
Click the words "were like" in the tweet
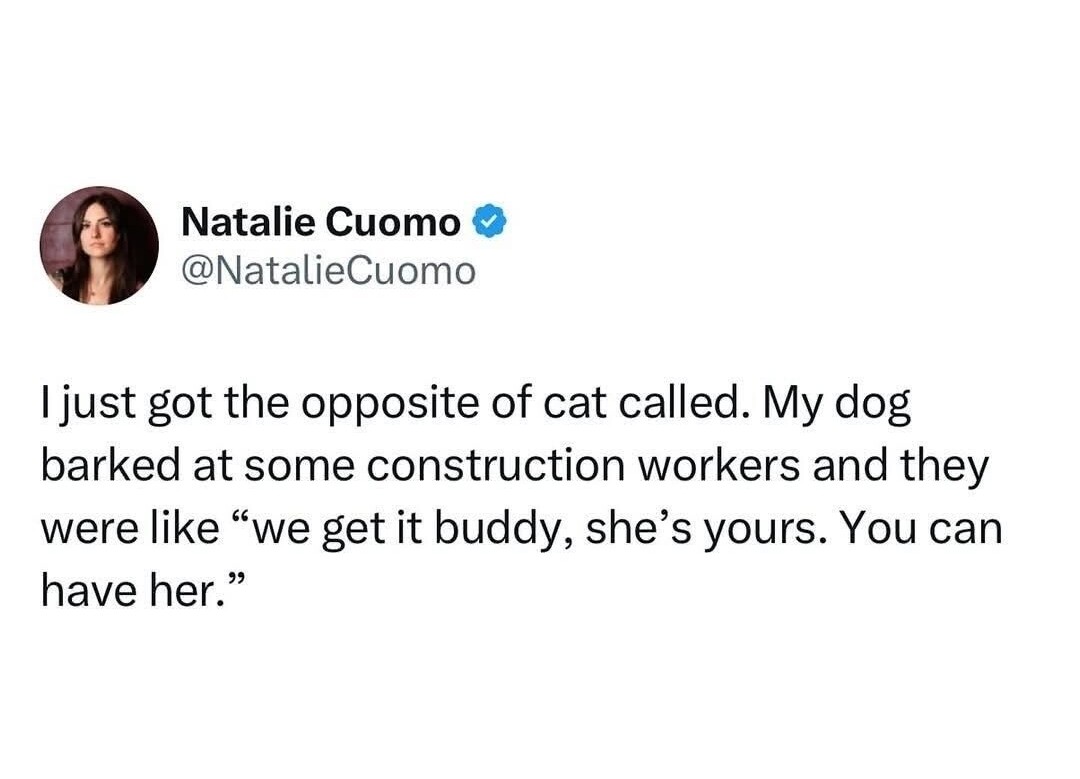(129, 528)
